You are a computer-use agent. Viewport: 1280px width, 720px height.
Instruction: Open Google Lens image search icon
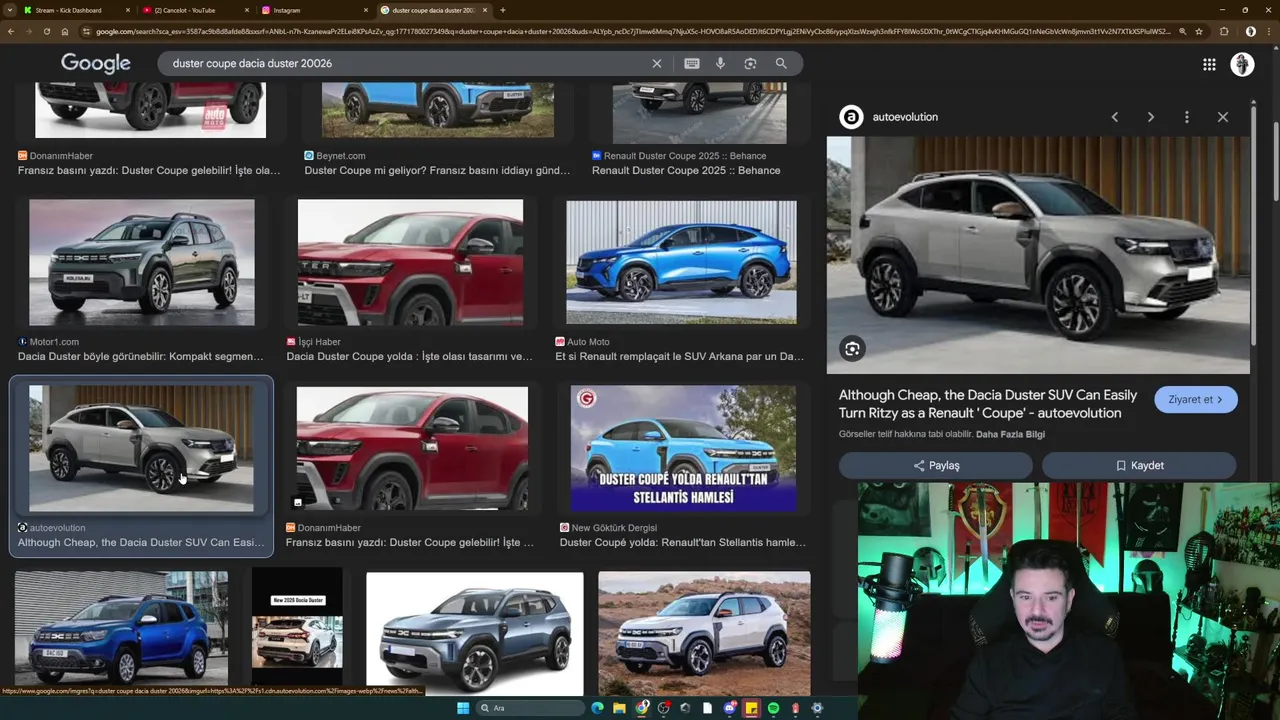coord(750,63)
